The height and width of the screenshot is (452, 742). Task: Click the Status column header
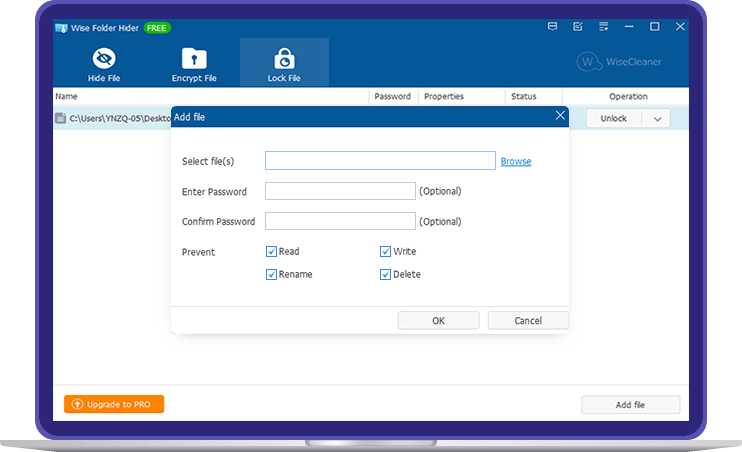pos(524,97)
